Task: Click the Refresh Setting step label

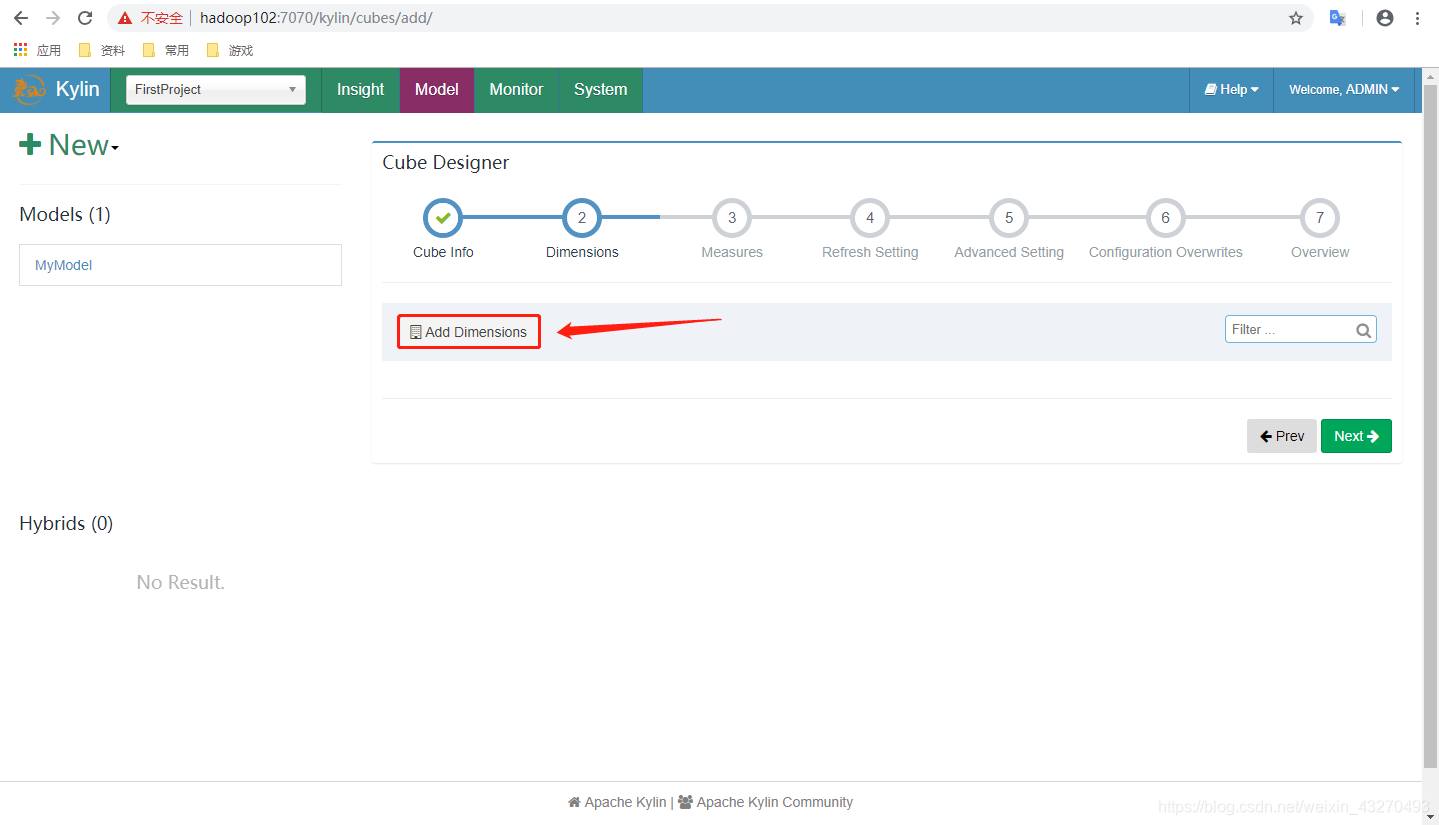Action: (x=870, y=252)
